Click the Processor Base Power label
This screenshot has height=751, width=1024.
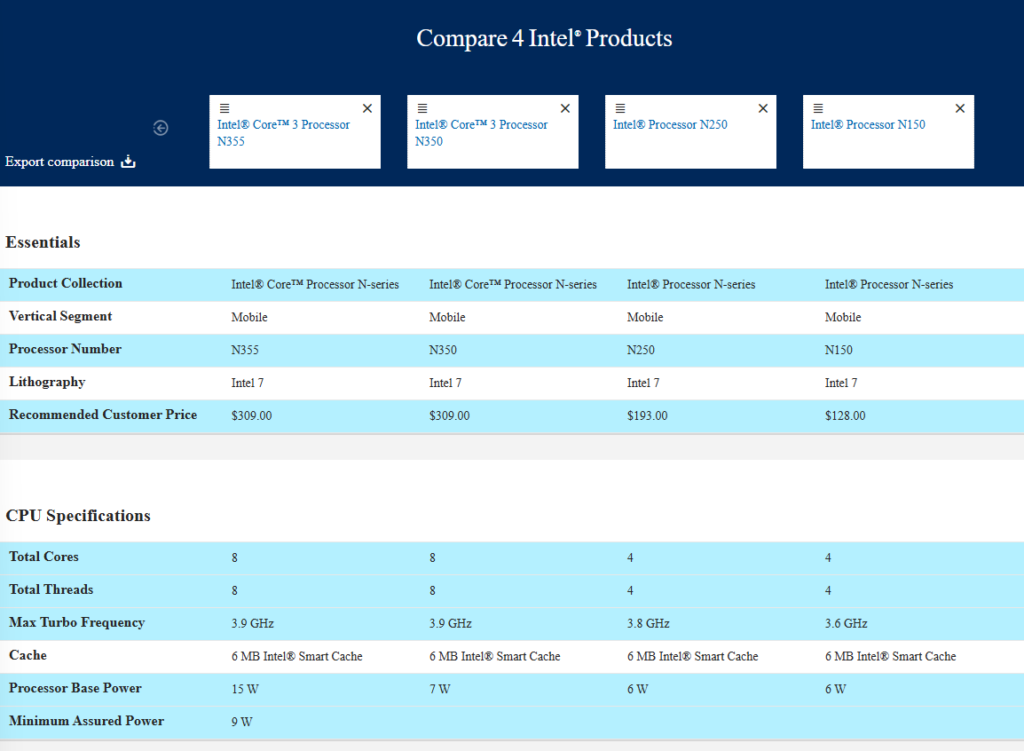(x=75, y=688)
